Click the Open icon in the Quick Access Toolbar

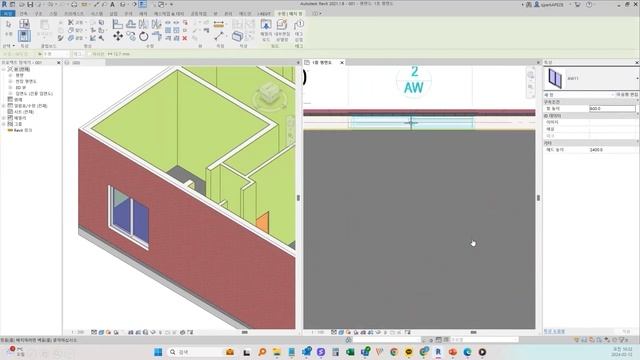coord(21,4)
